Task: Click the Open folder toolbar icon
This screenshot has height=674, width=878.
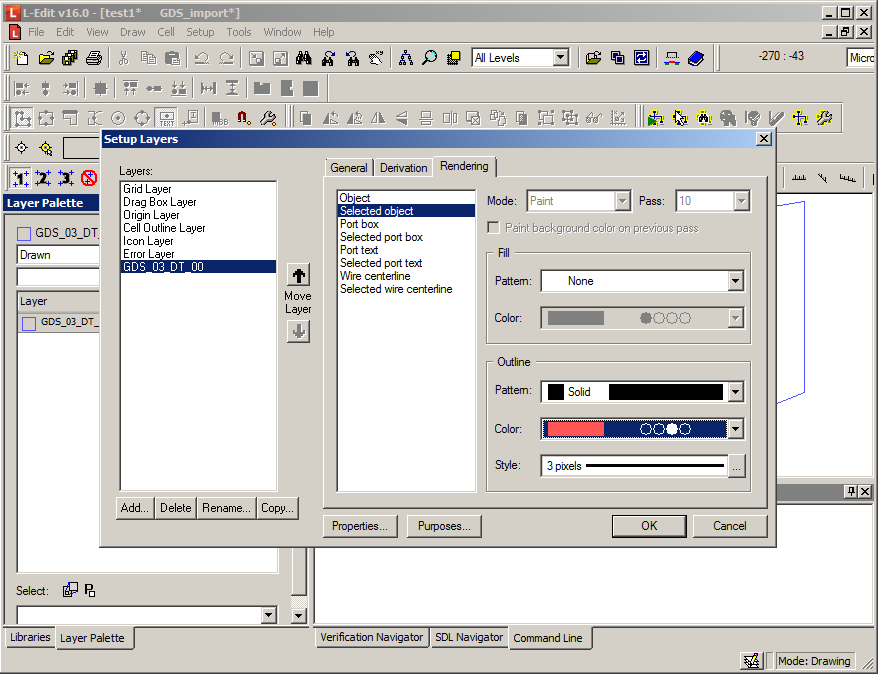Action: pyautogui.click(x=45, y=58)
